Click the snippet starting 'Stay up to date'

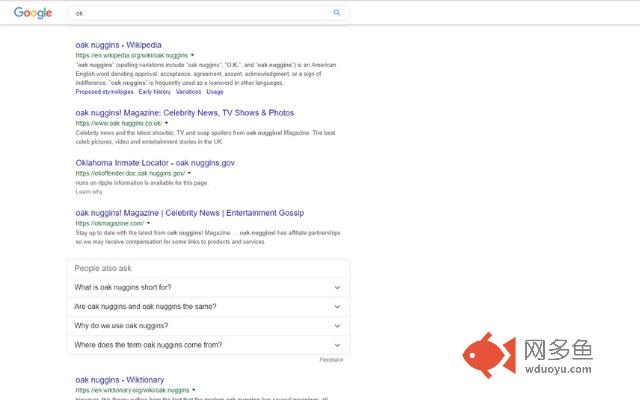pyautogui.click(x=208, y=237)
